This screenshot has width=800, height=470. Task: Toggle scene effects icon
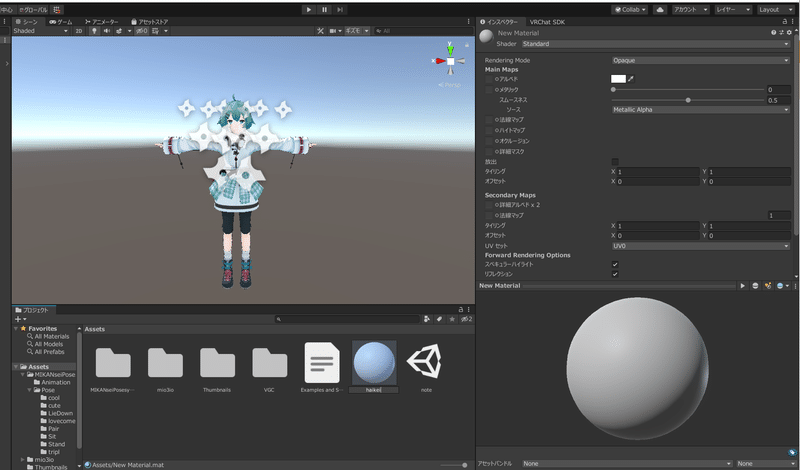[119, 31]
